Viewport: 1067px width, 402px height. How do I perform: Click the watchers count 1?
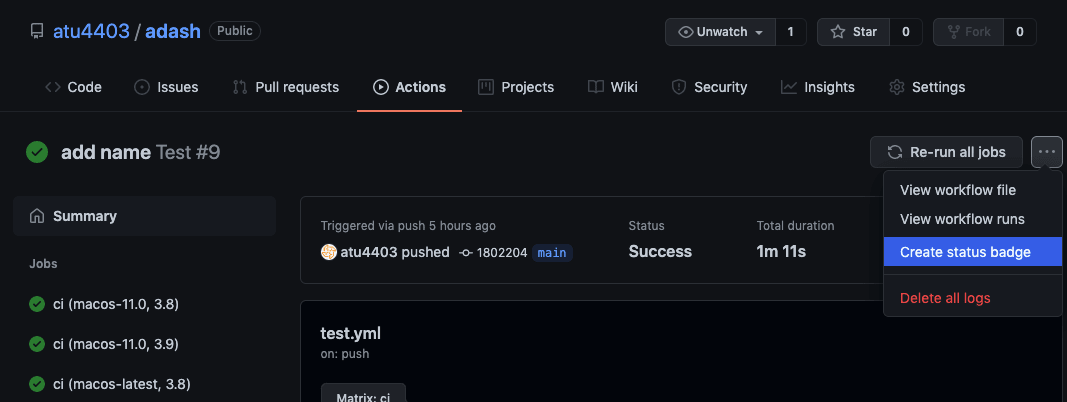pos(790,32)
